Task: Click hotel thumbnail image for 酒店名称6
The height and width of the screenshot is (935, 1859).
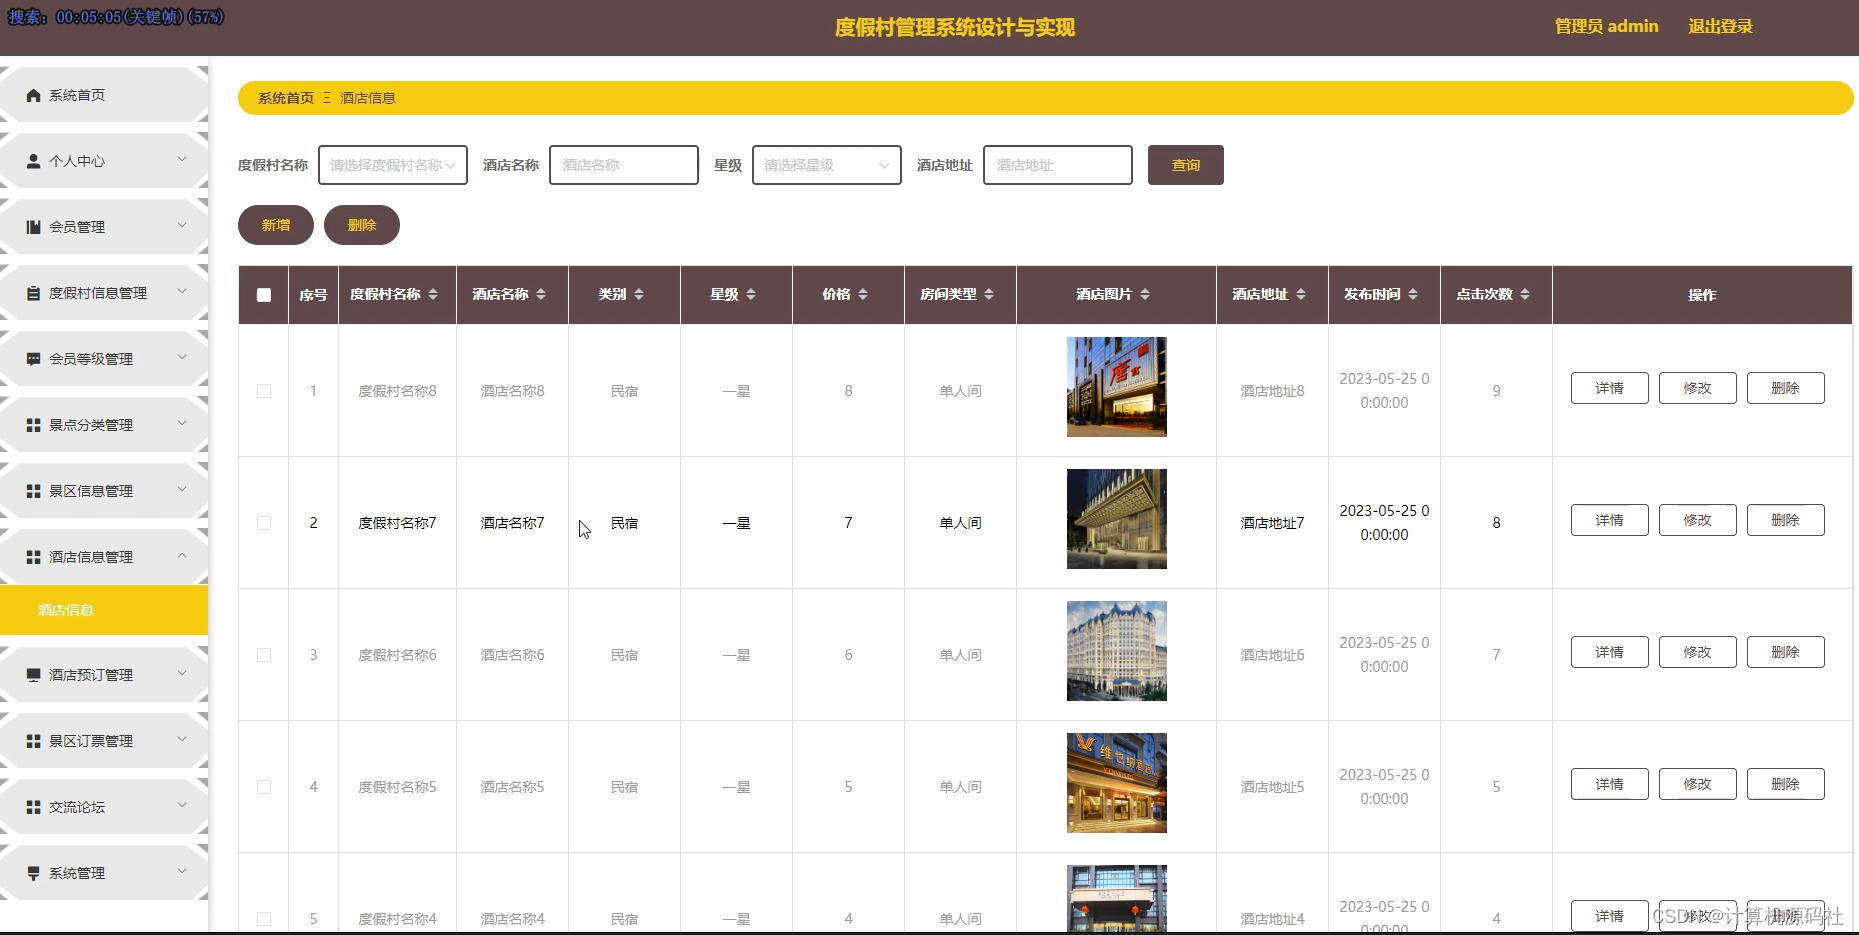Action: point(1117,651)
